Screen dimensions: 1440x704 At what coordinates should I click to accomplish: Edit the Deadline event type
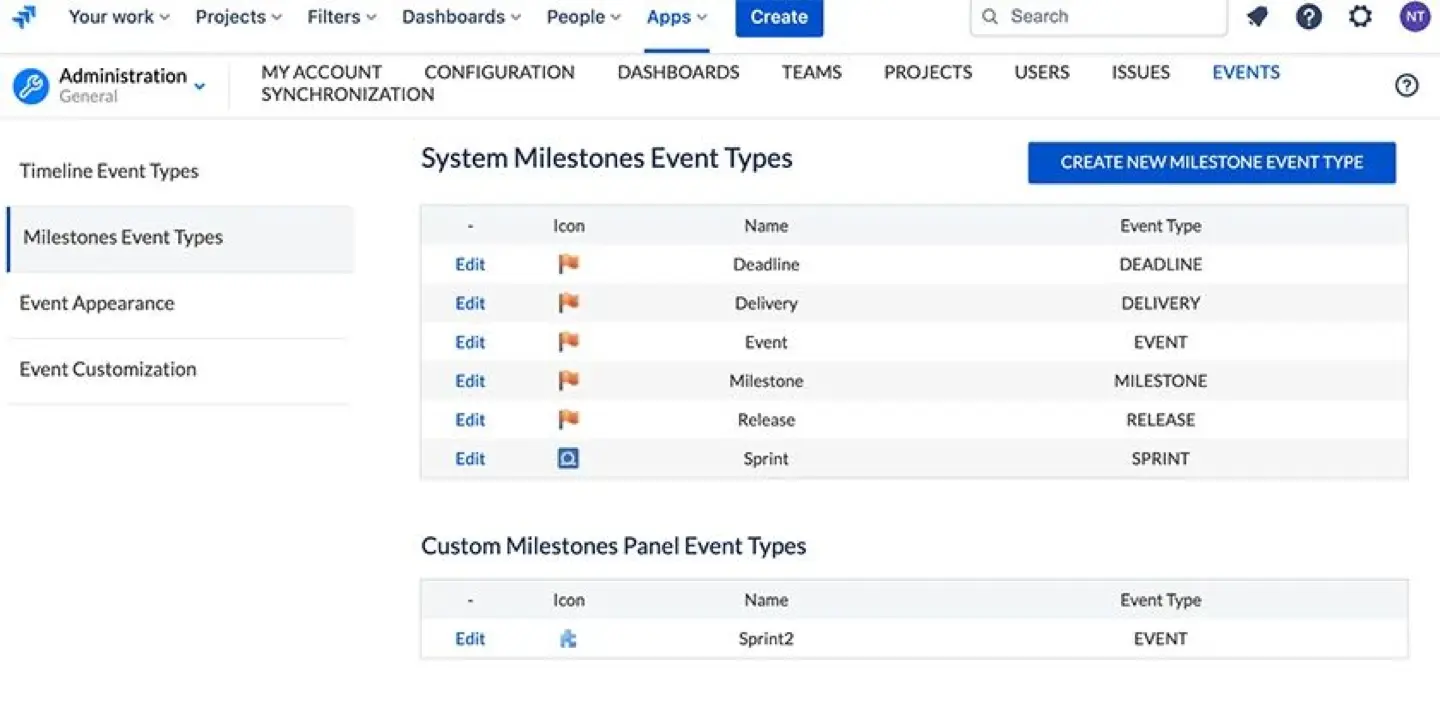pos(470,264)
